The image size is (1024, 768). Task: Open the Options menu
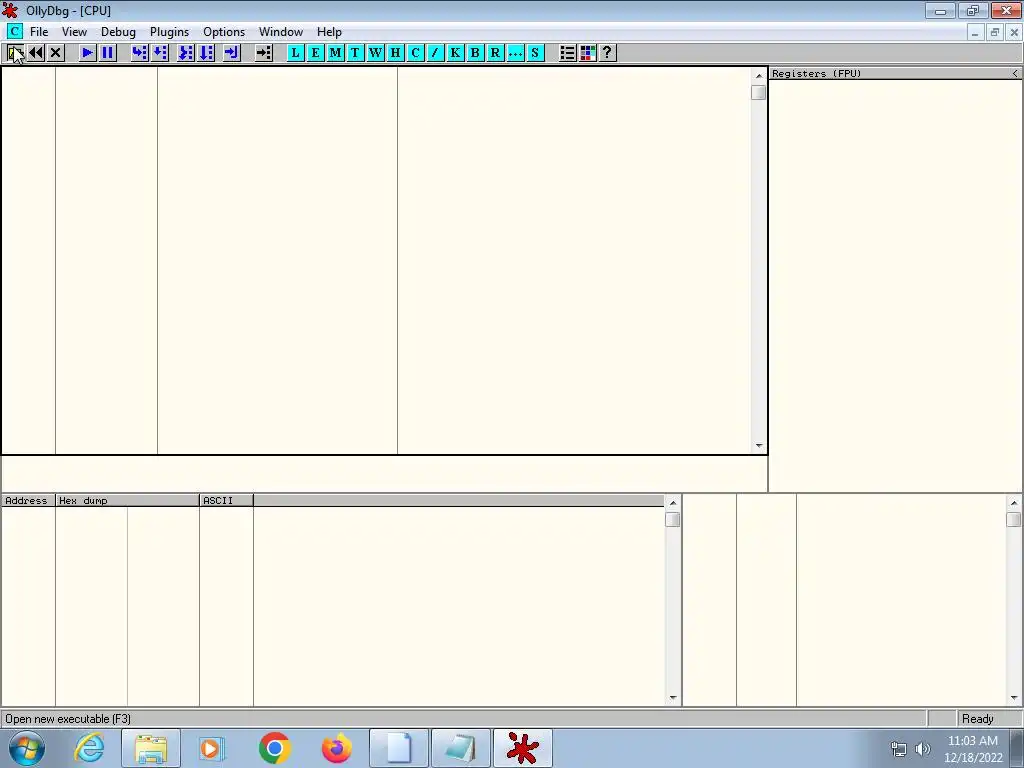[224, 31]
